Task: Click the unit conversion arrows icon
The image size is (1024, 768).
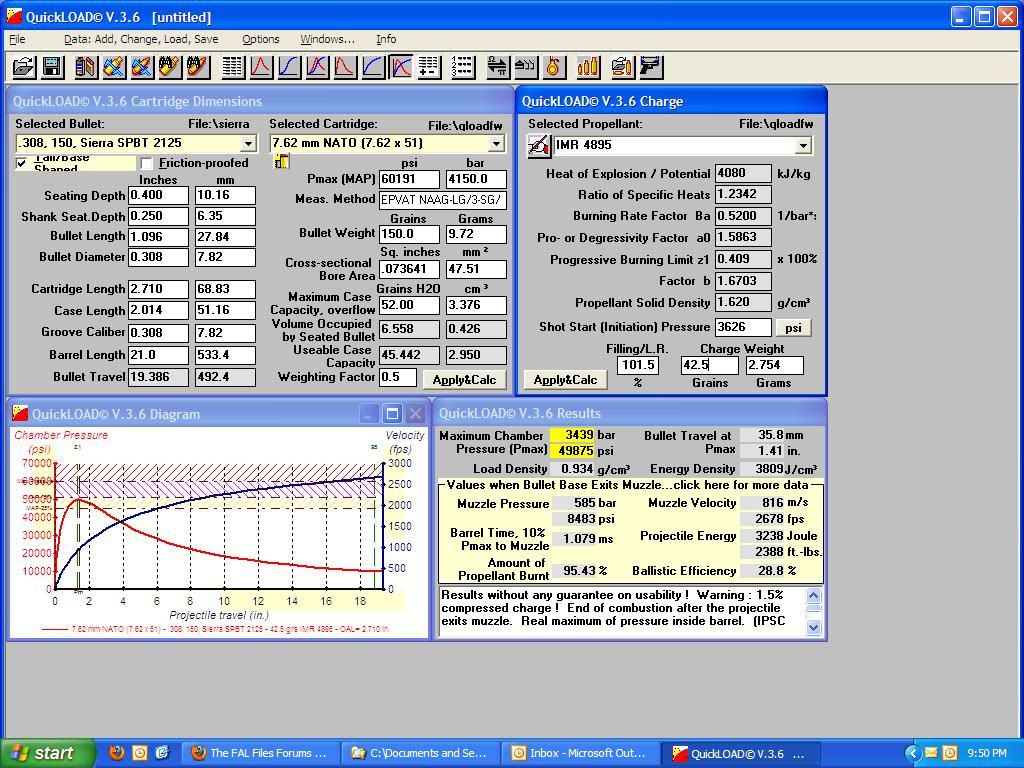Action: click(498, 67)
